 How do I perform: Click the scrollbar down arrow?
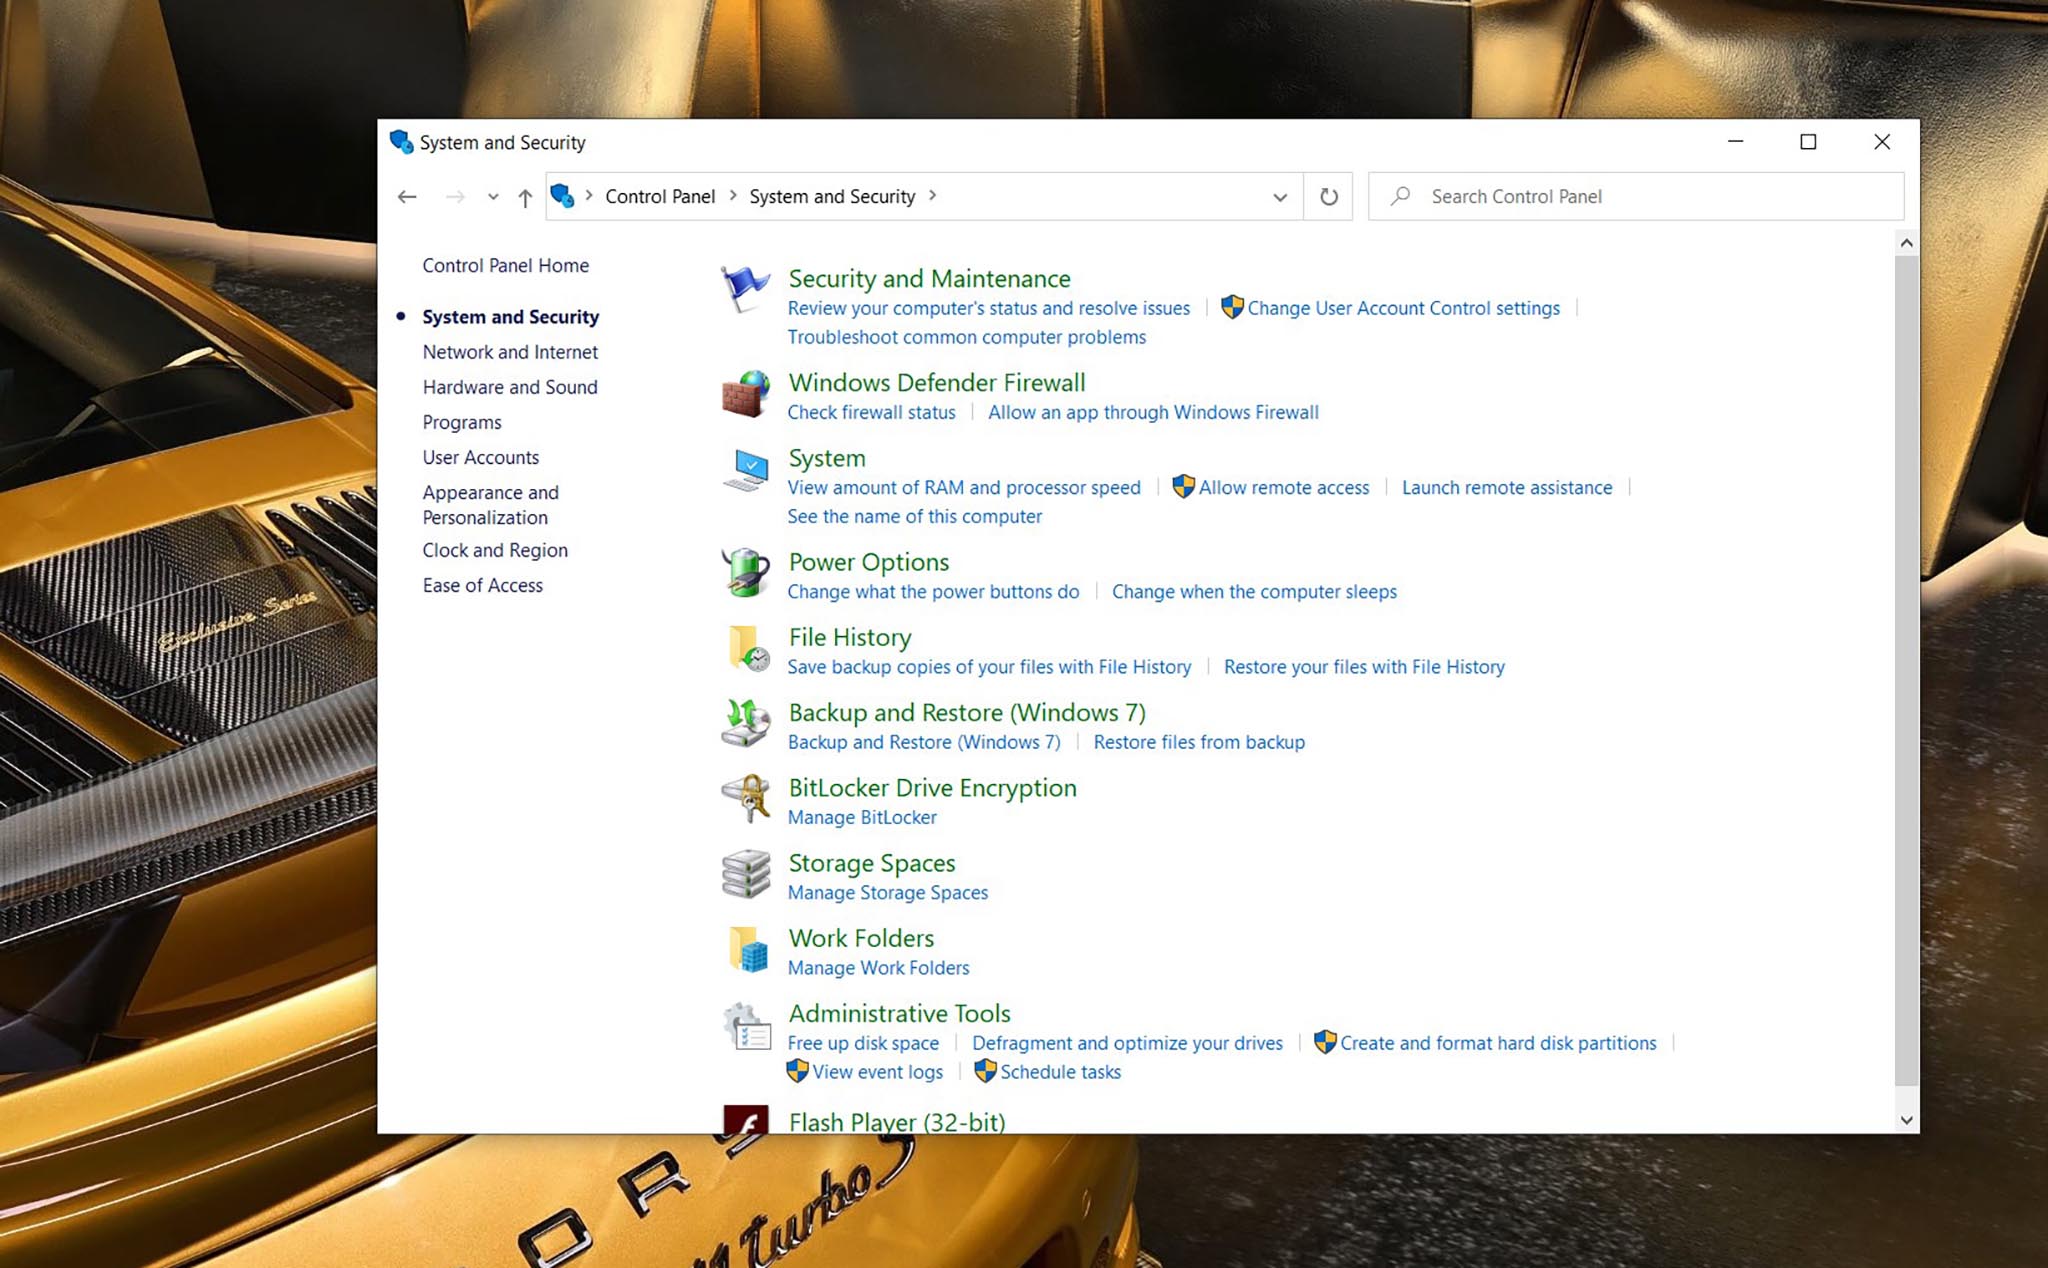click(1906, 1120)
